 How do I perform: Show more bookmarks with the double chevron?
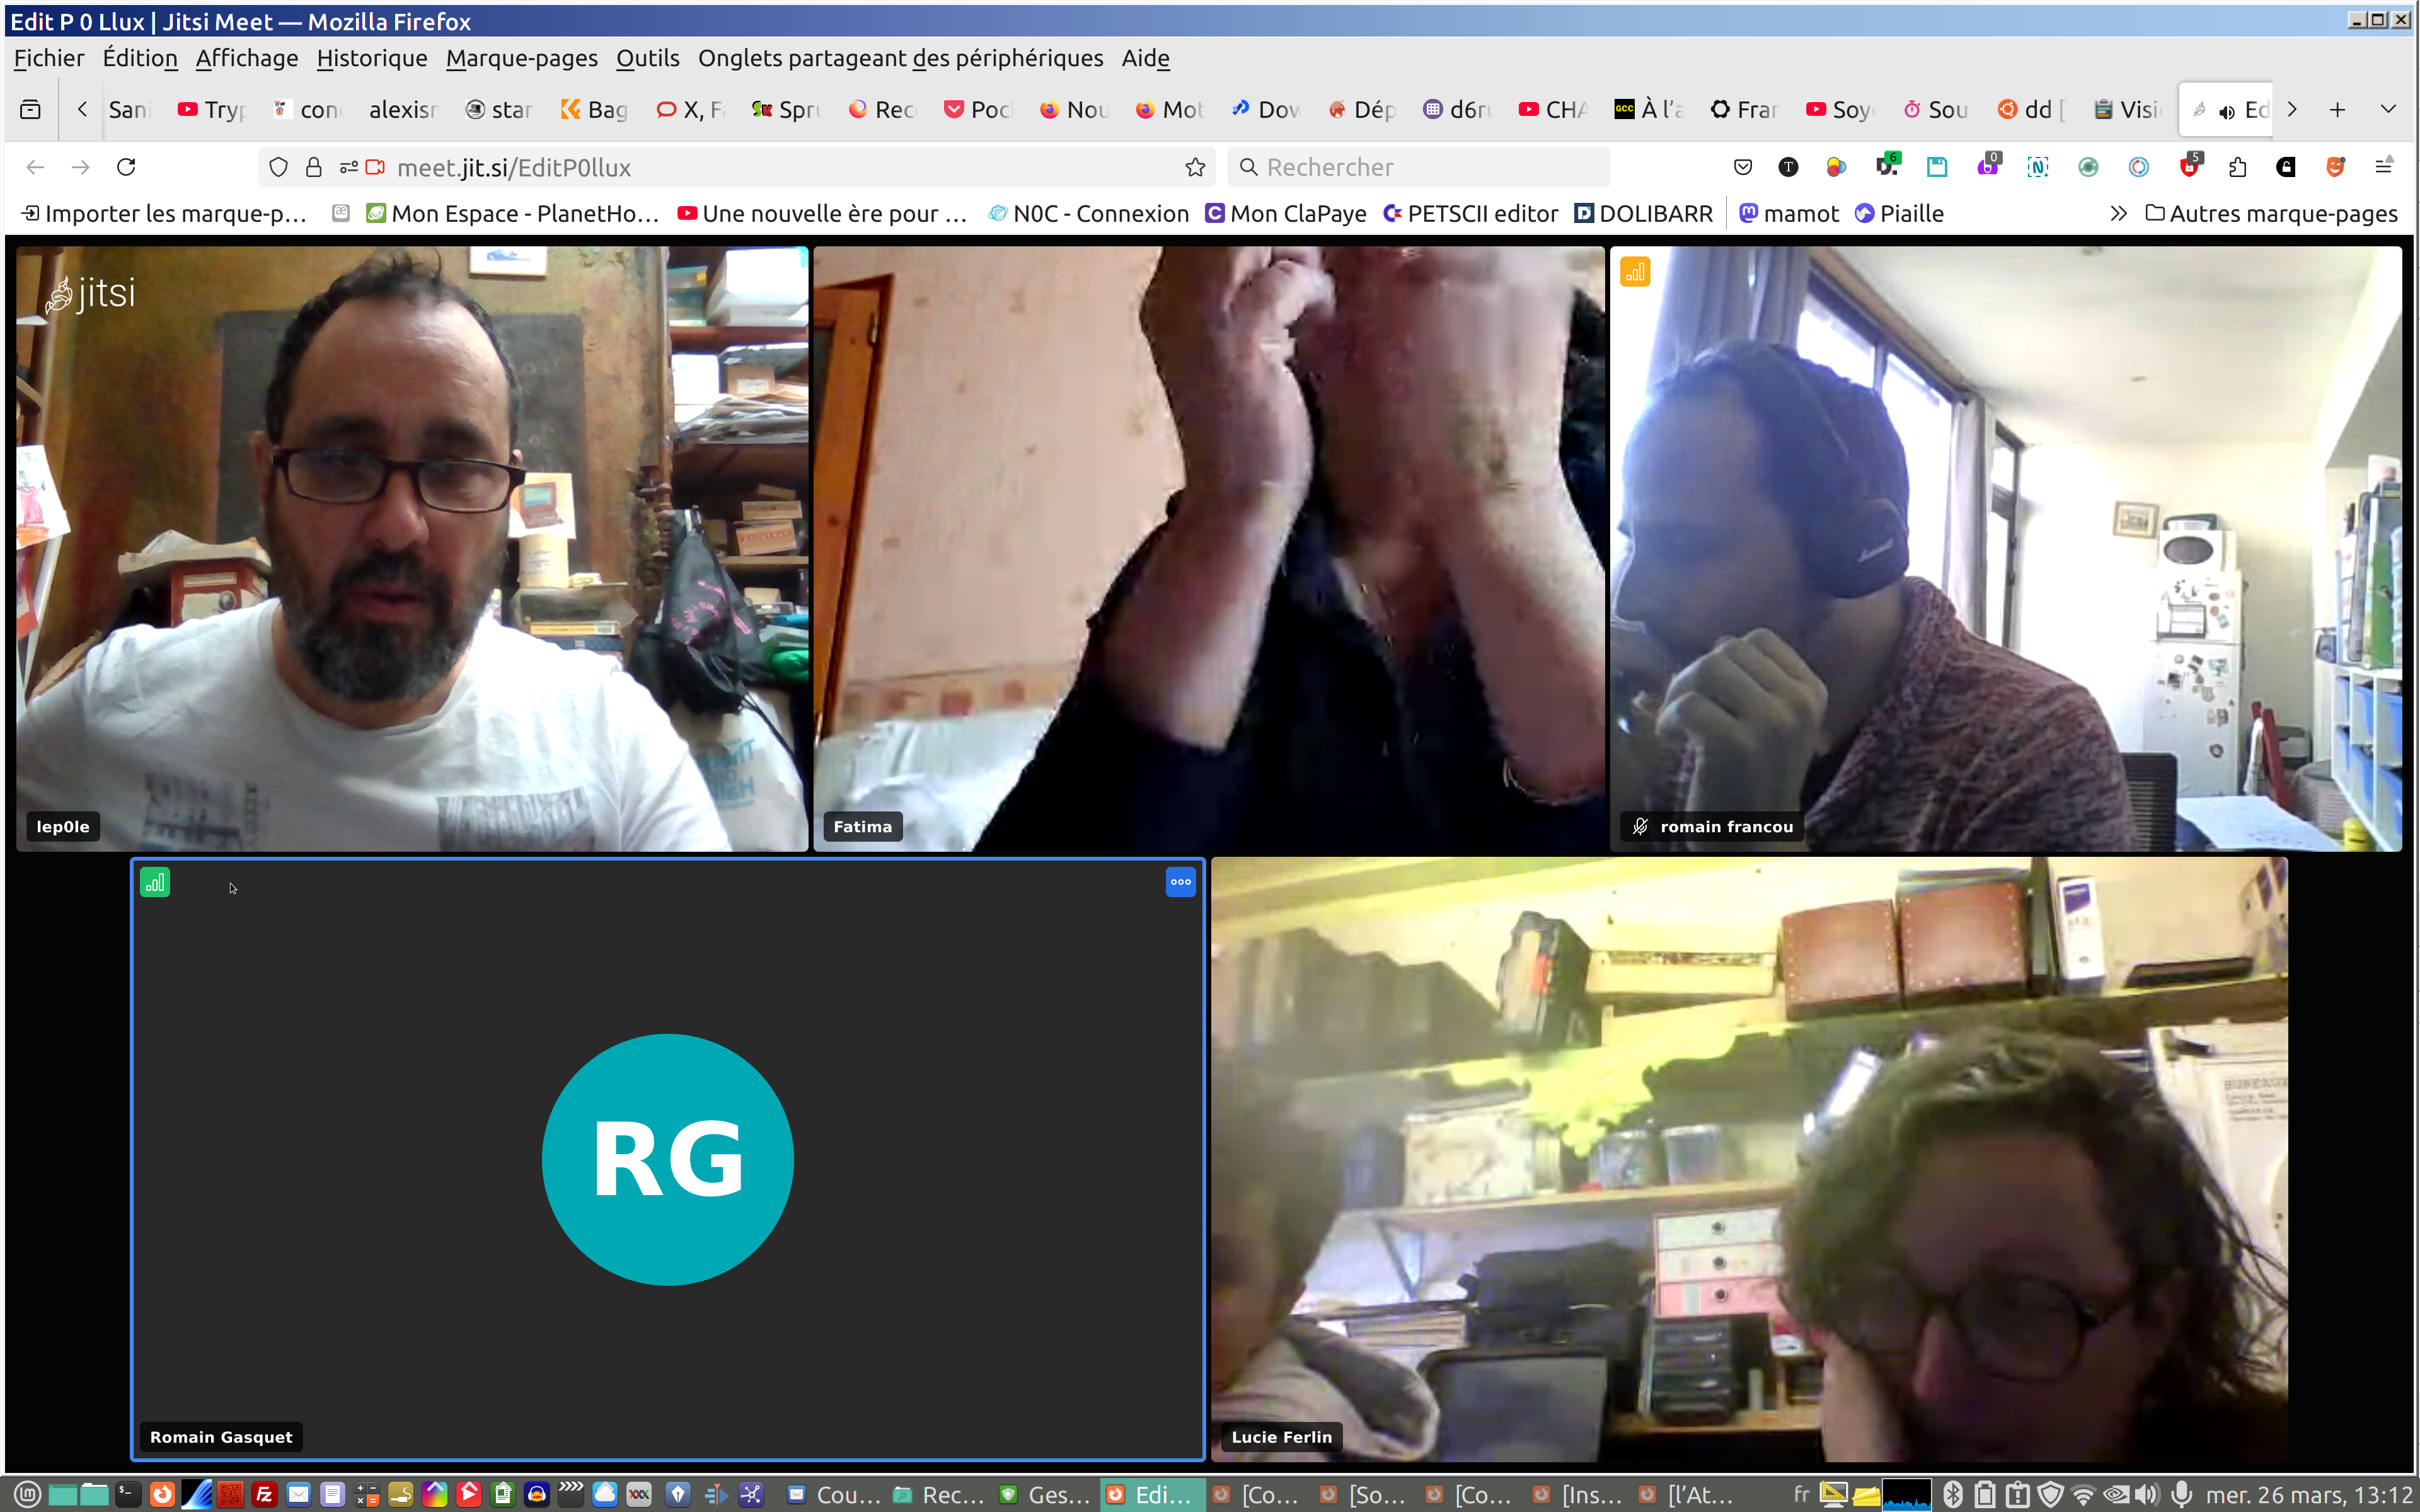pos(2118,213)
